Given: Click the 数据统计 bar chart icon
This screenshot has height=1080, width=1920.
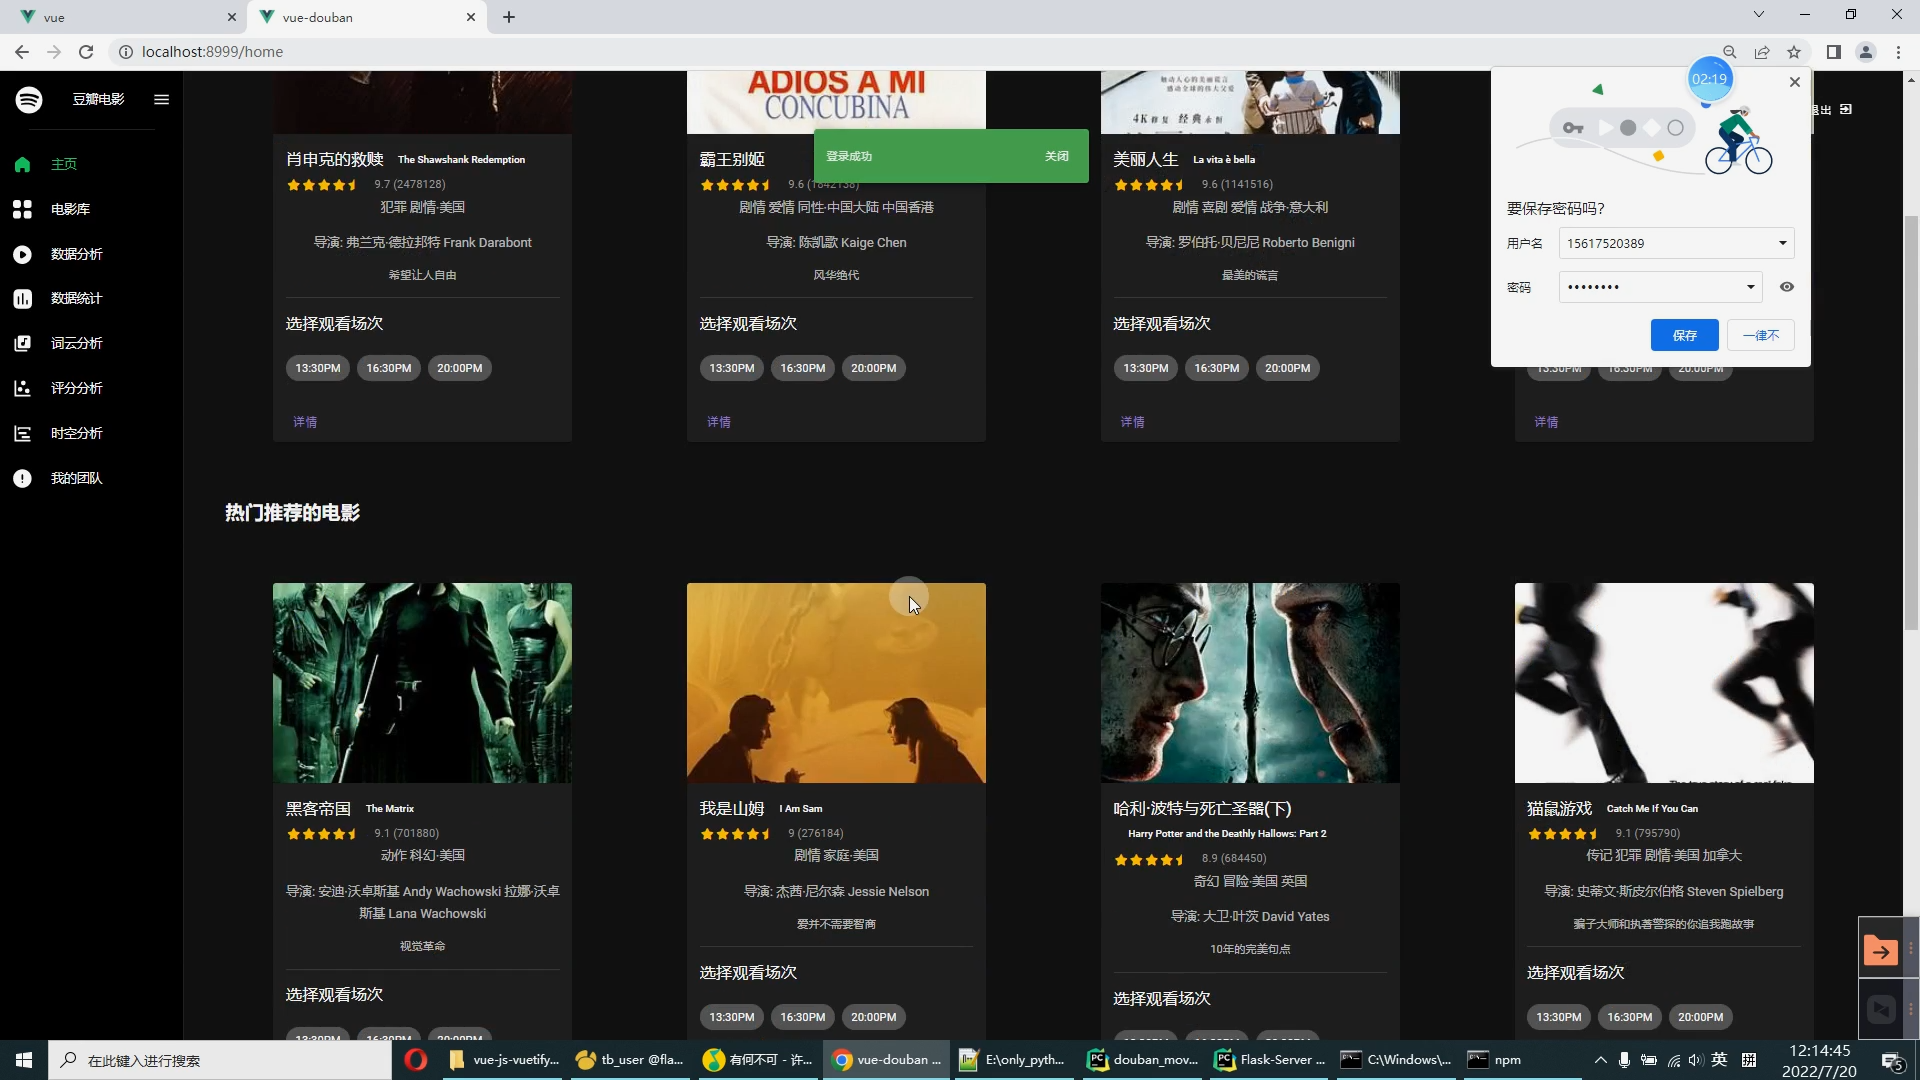Looking at the screenshot, I should tap(22, 298).
